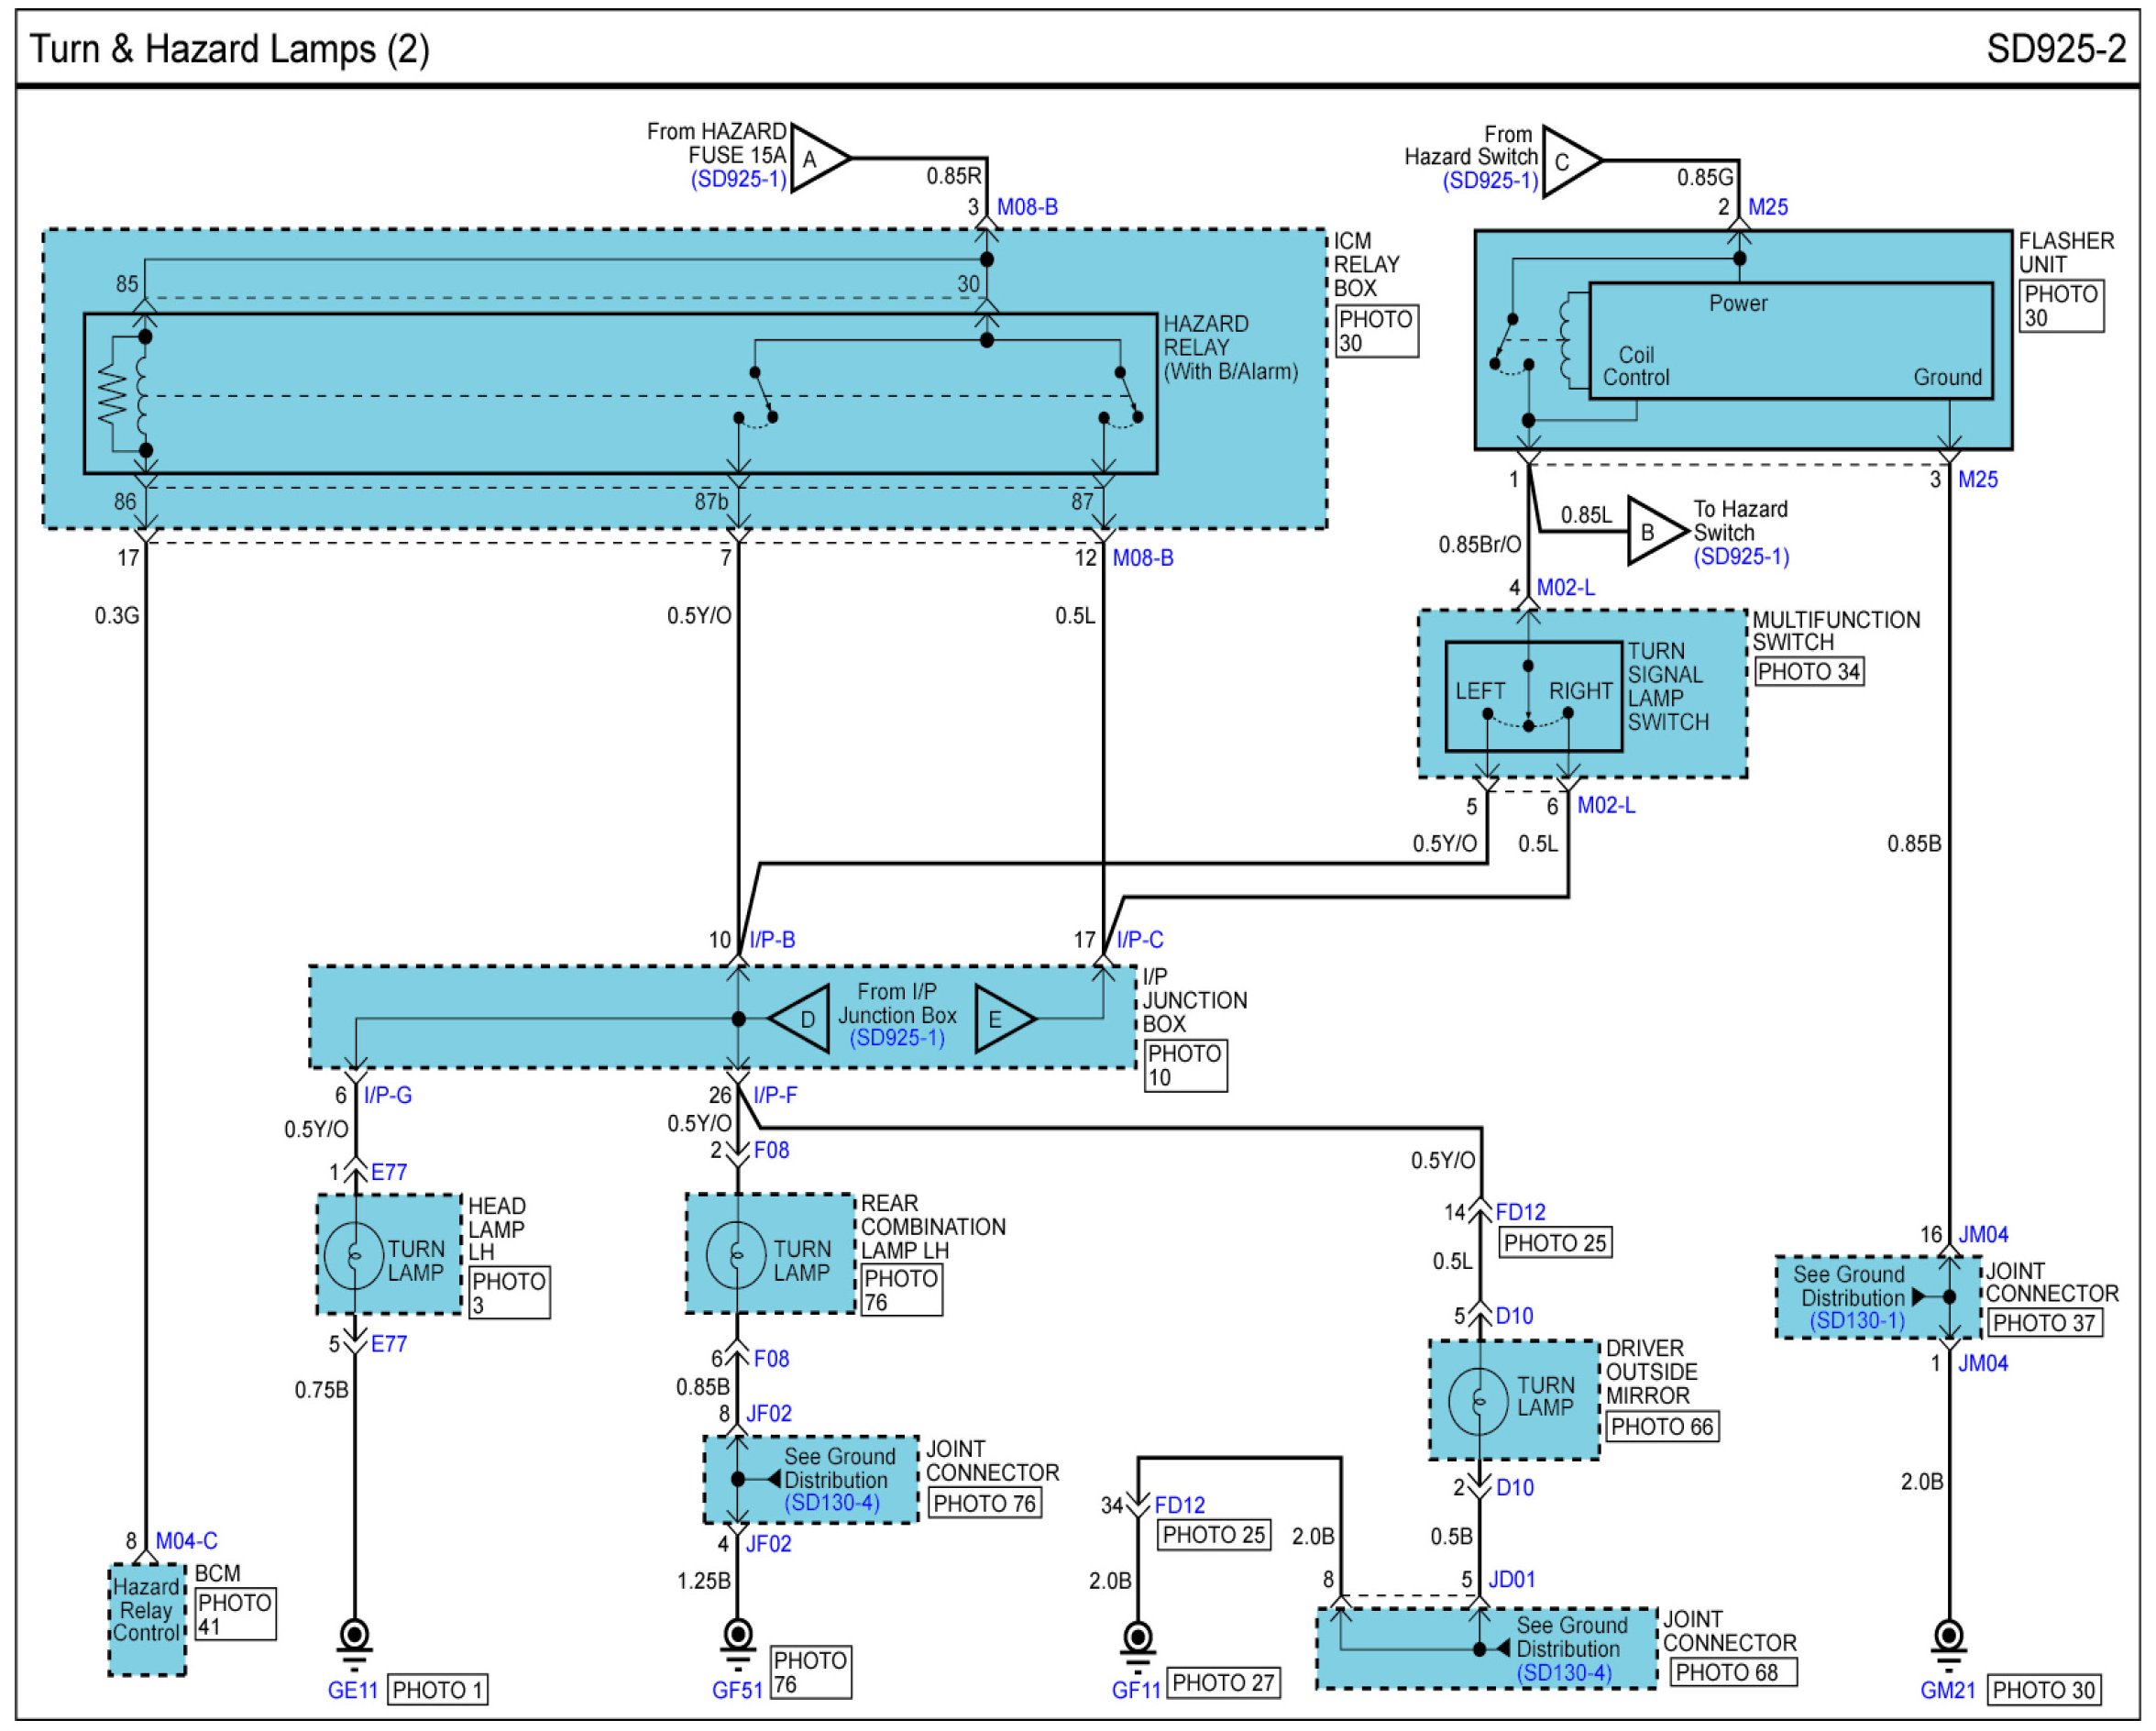Image resolution: width=2156 pixels, height=1731 pixels.
Task: Click the PHOTO 66 box near Driver Outside Mirror
Action: [x=1662, y=1426]
